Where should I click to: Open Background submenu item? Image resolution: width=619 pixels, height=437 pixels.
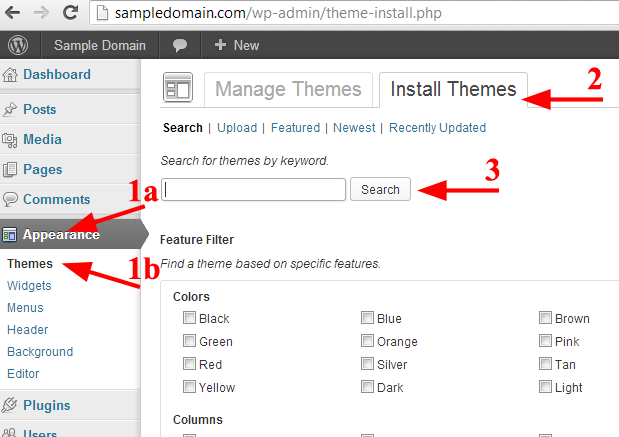click(x=40, y=352)
